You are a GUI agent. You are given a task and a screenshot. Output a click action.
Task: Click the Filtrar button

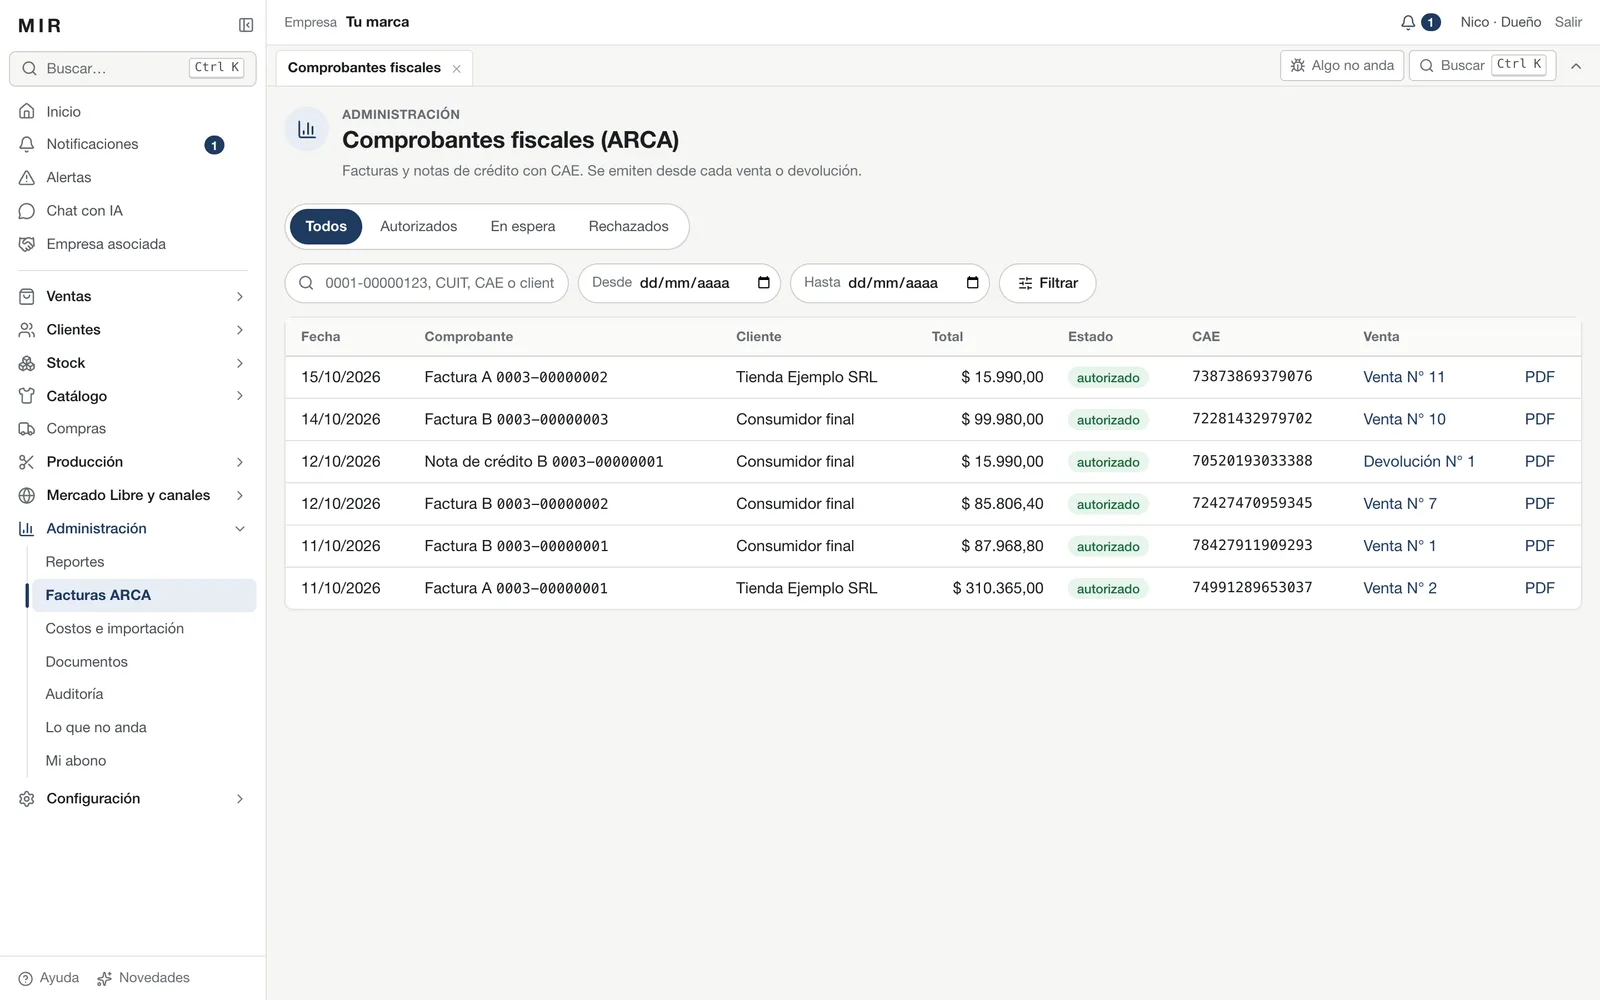[x=1048, y=283]
